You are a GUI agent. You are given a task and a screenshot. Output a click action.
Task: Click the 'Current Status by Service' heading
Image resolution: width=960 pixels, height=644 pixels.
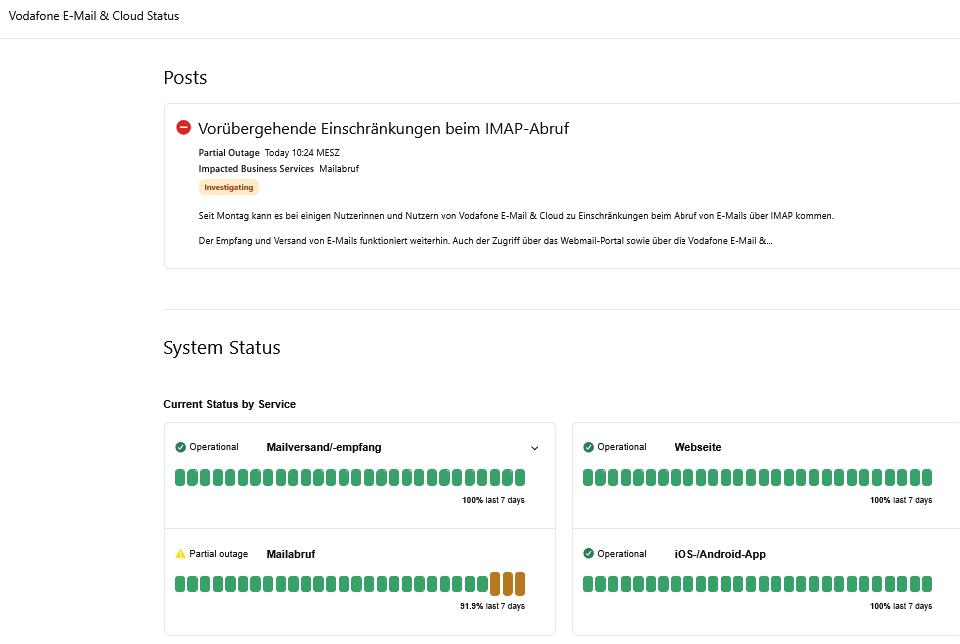[x=230, y=404]
